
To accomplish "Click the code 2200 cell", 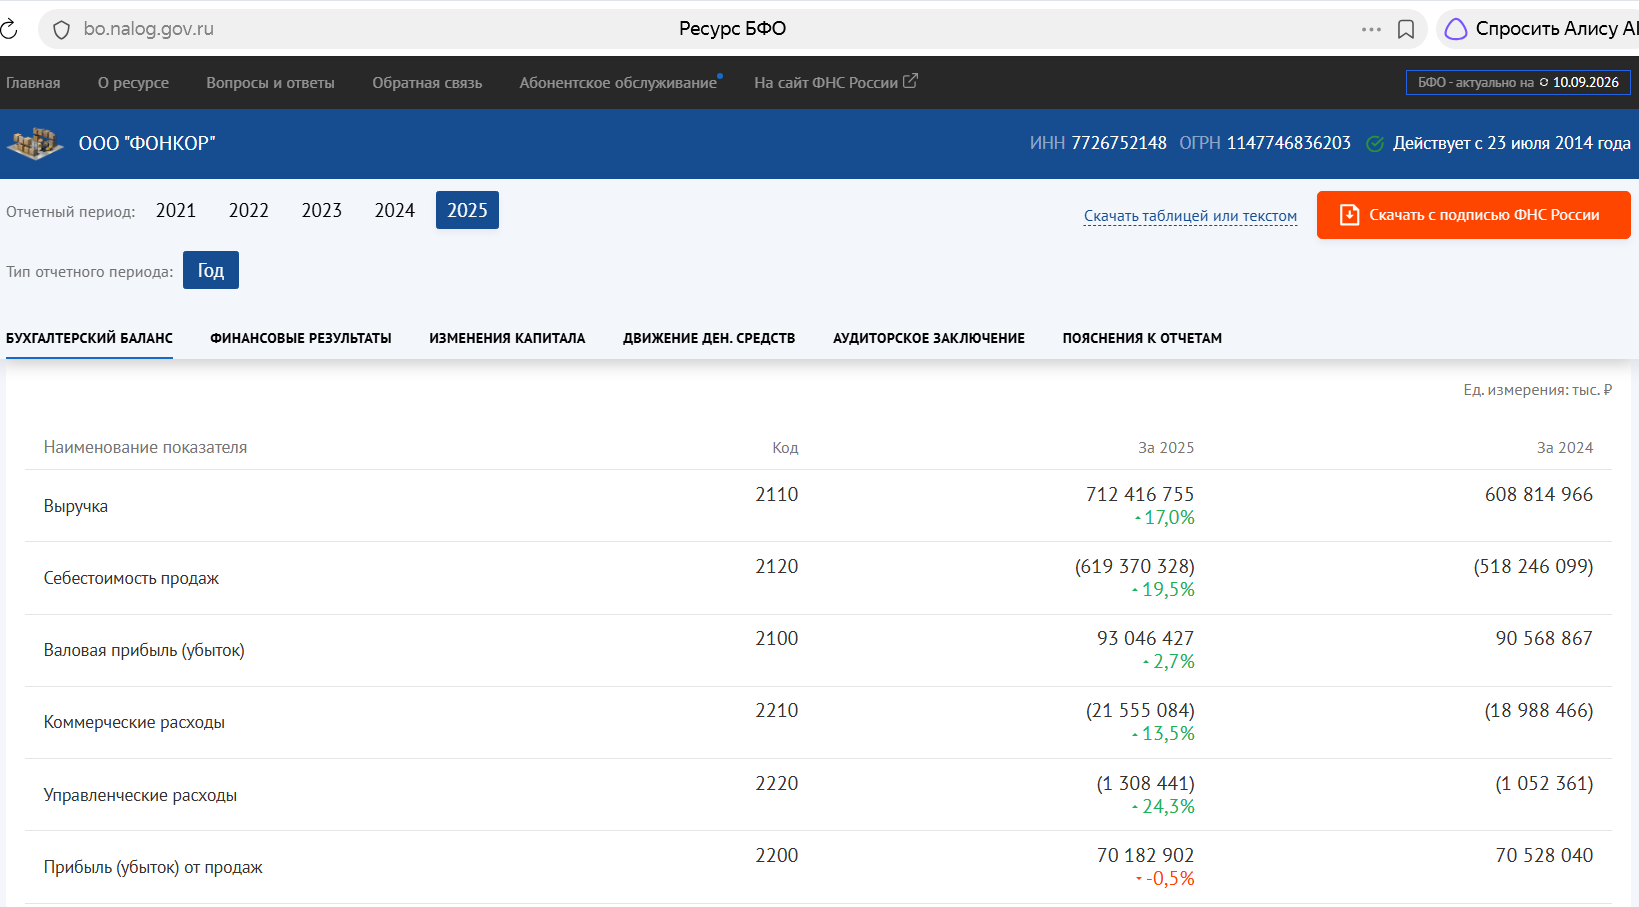I will coord(777,855).
